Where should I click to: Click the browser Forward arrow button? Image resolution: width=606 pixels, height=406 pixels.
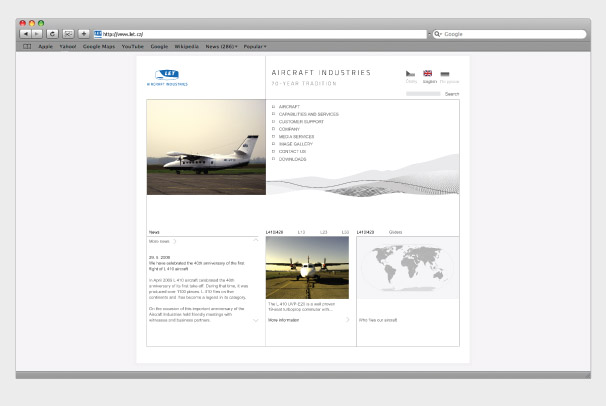(36, 33)
